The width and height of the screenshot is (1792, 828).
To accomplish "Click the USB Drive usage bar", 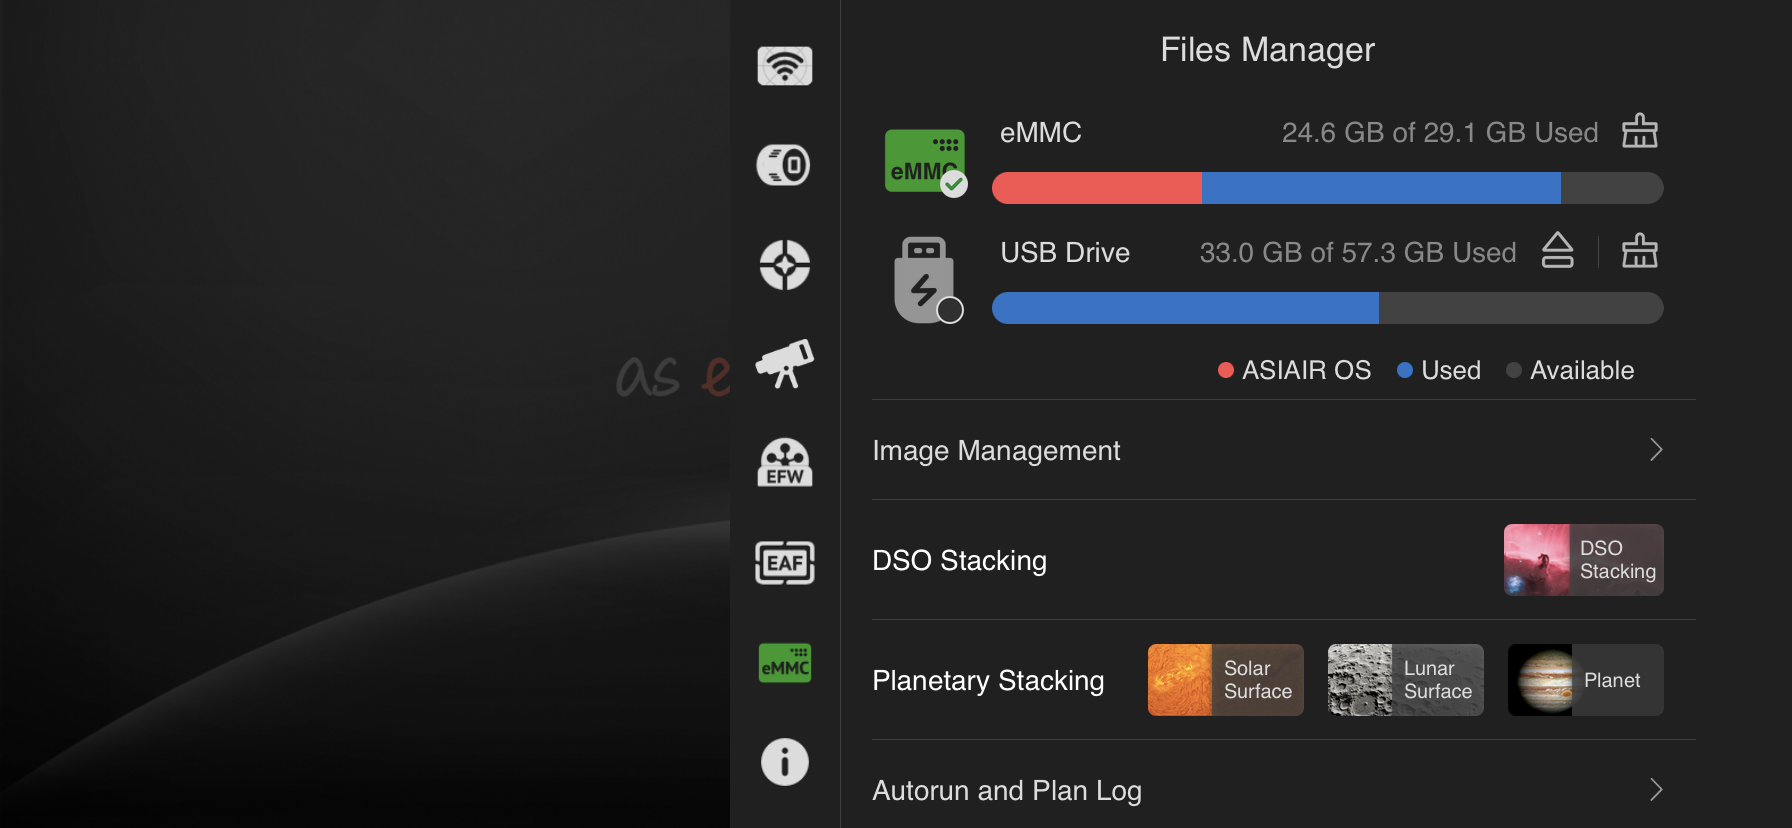I will [1327, 308].
